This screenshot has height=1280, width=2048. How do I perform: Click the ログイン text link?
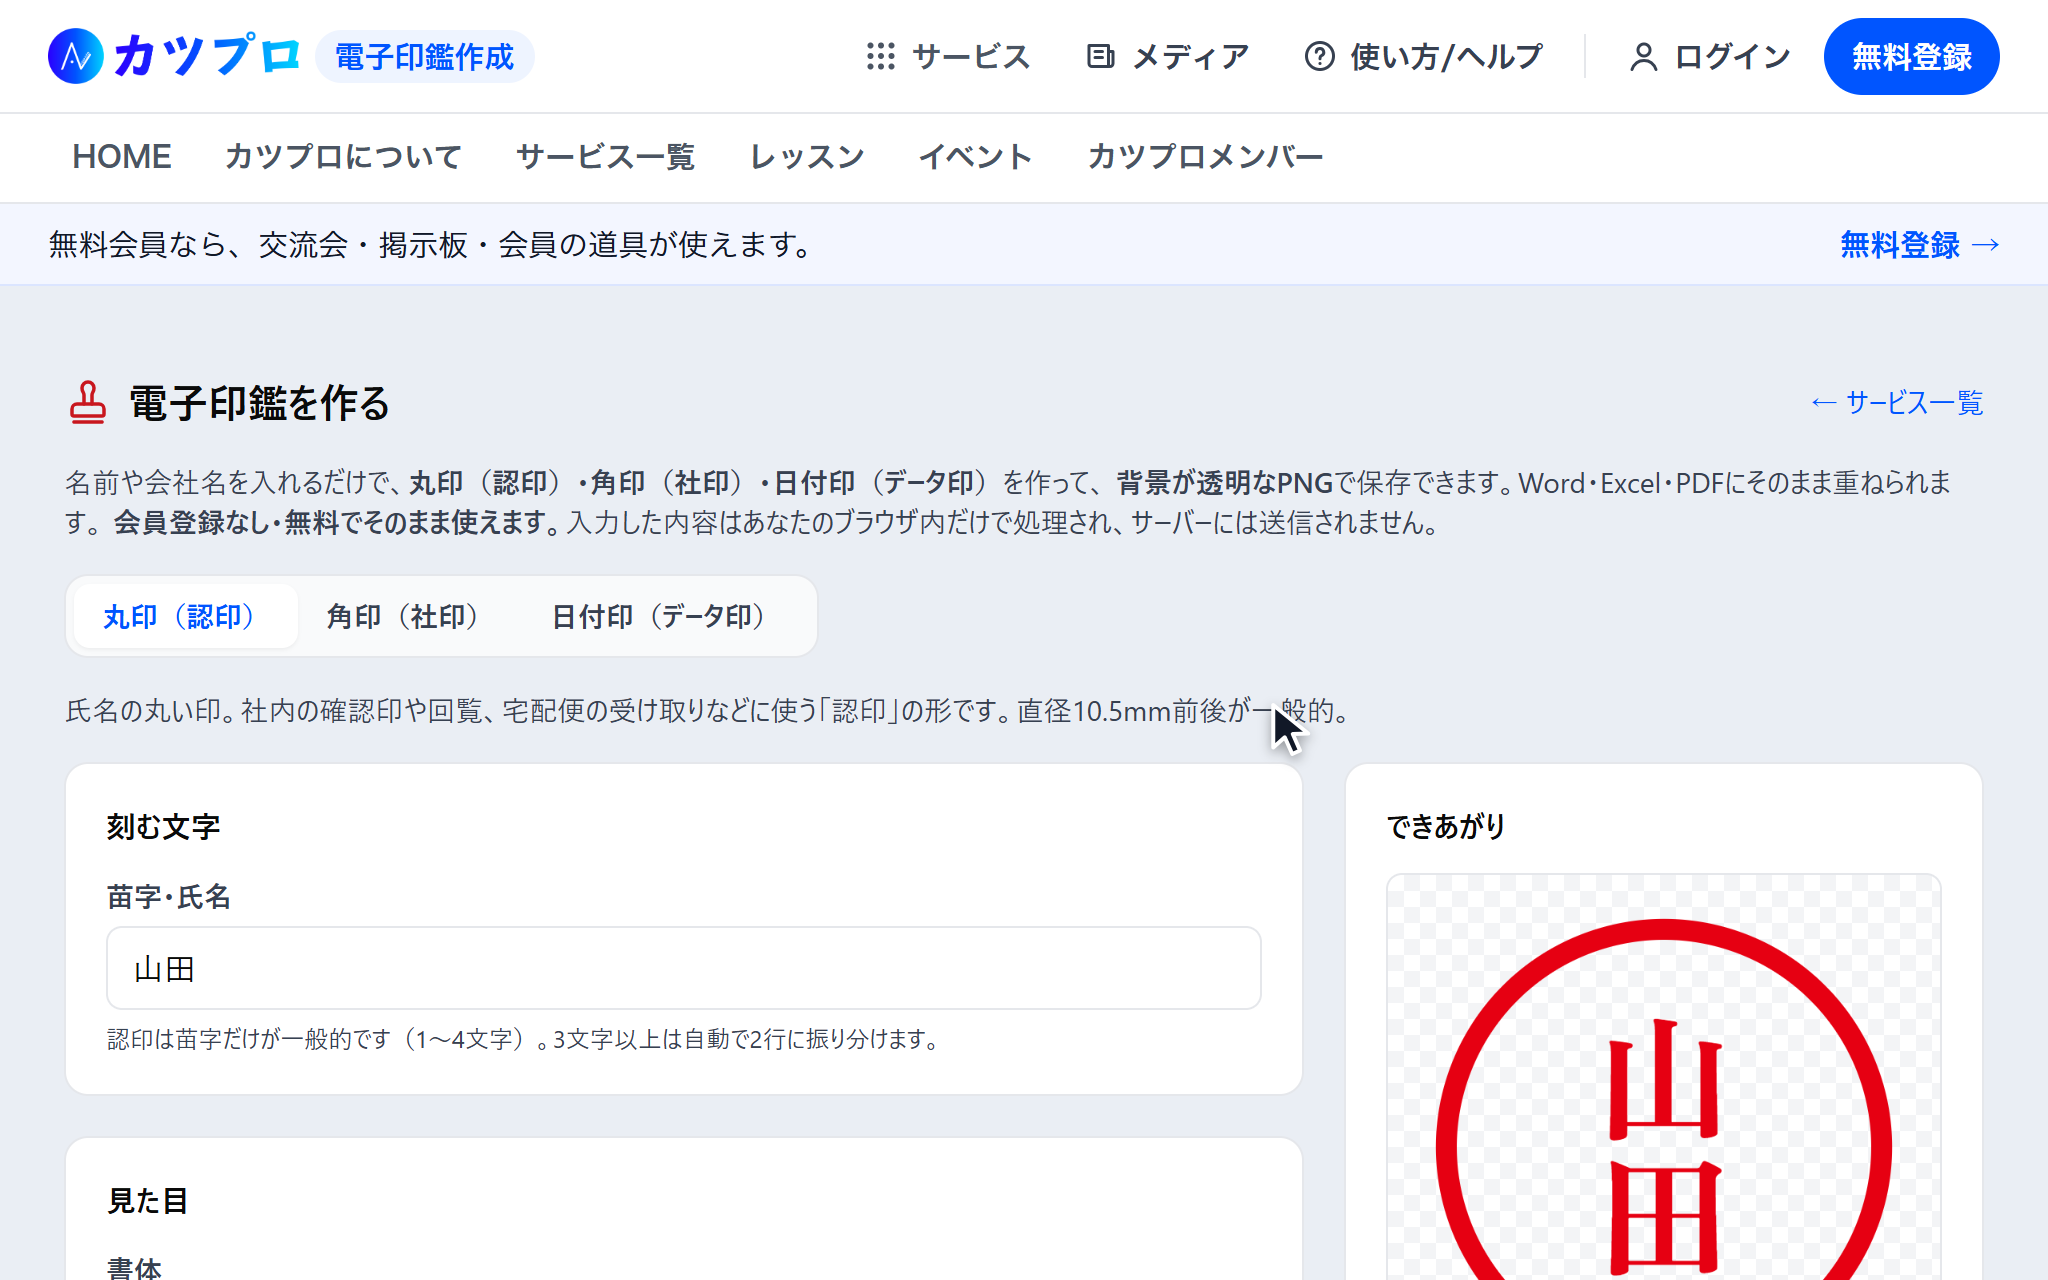point(1732,57)
